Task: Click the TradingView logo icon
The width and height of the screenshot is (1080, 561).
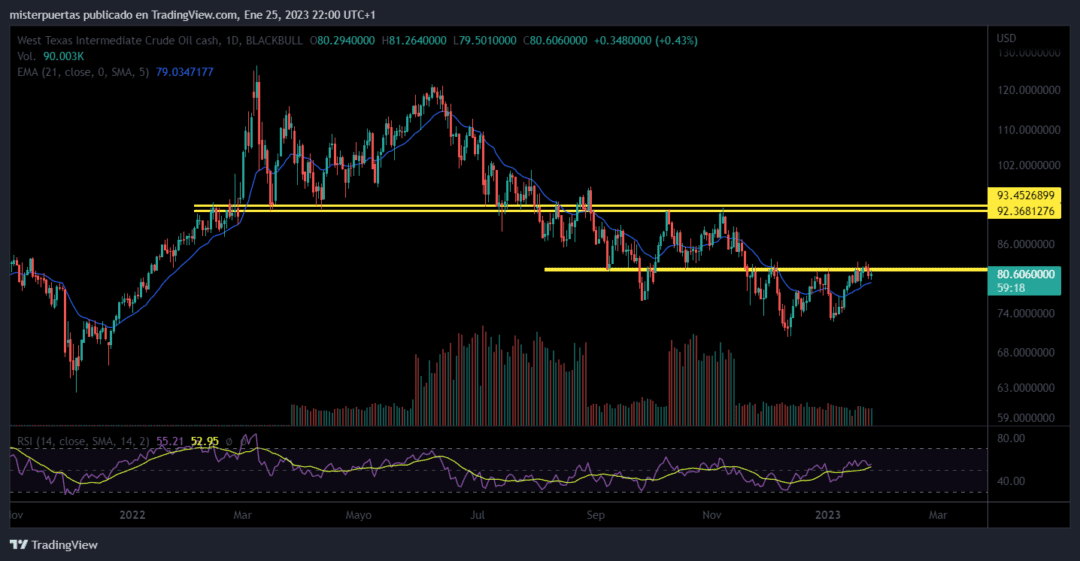Action: tap(19, 544)
